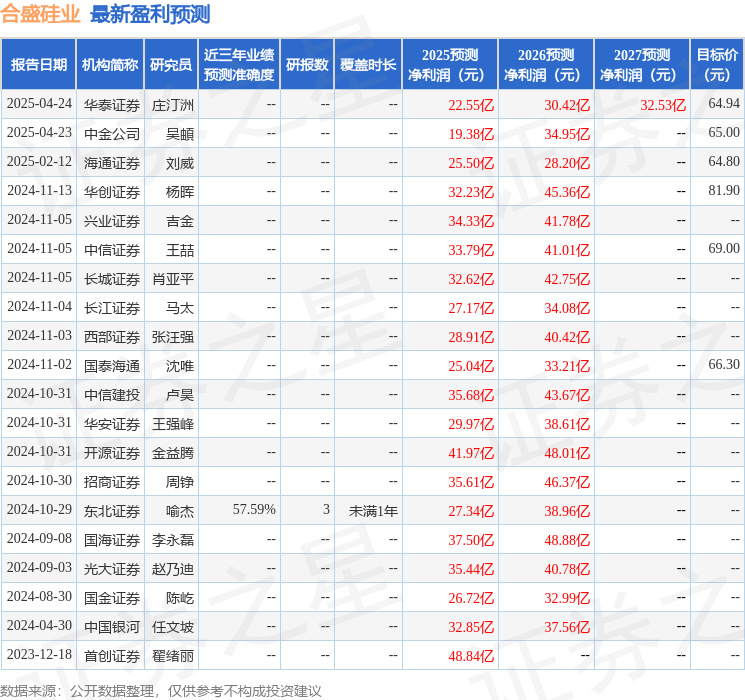Click analyst name 吴頔
Viewport: 745px width, 700px height.
(180, 134)
